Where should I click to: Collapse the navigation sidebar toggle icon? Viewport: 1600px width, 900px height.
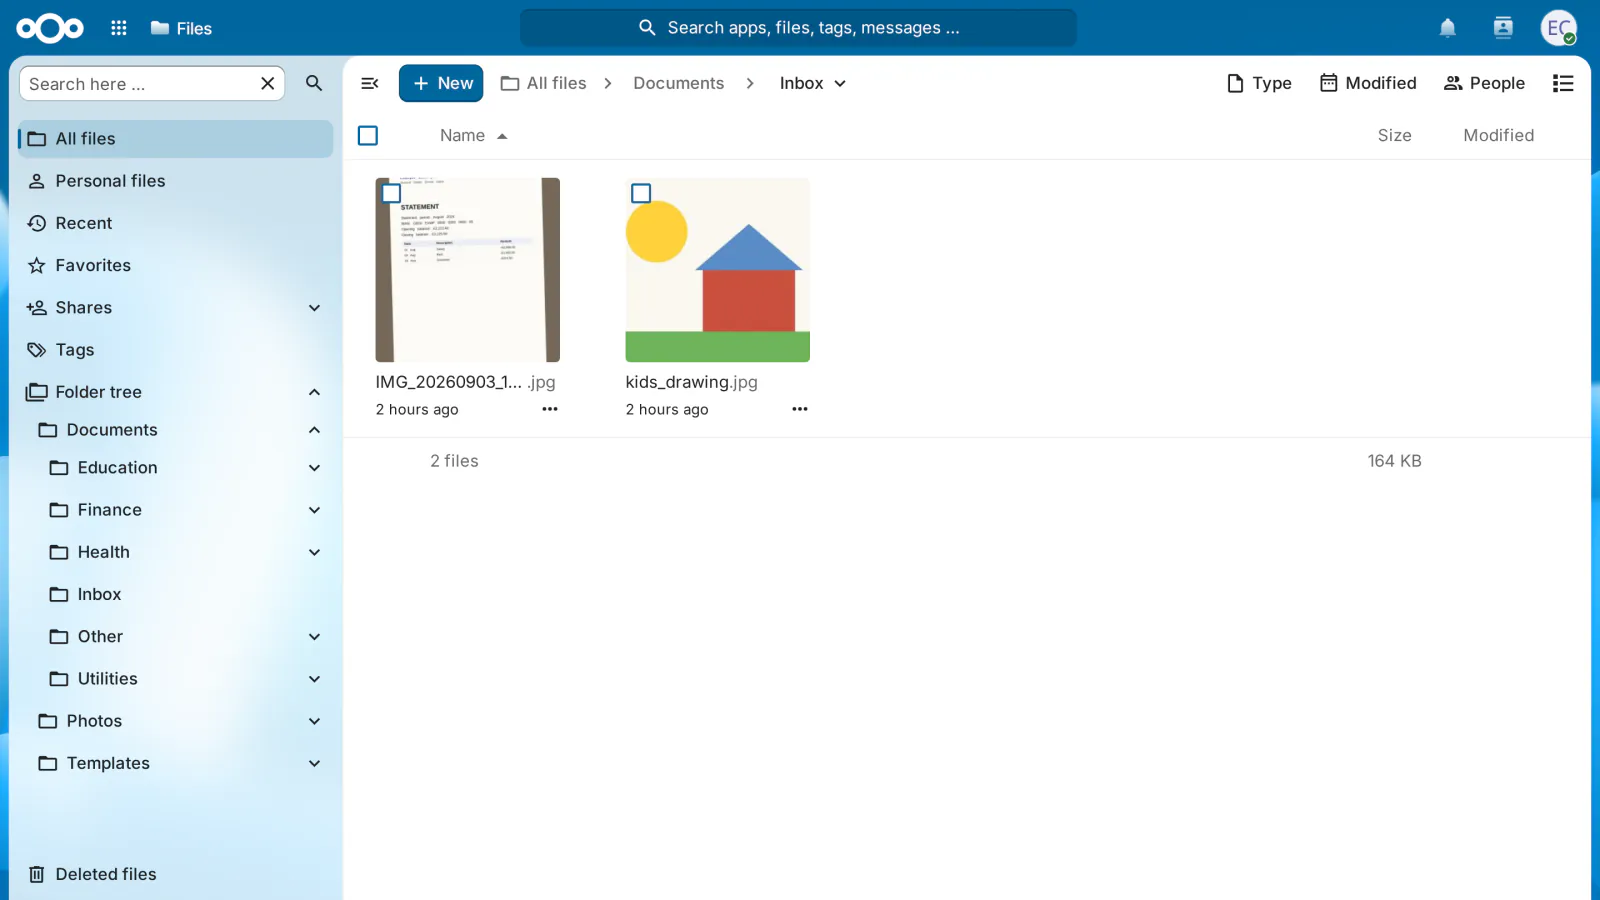370,84
